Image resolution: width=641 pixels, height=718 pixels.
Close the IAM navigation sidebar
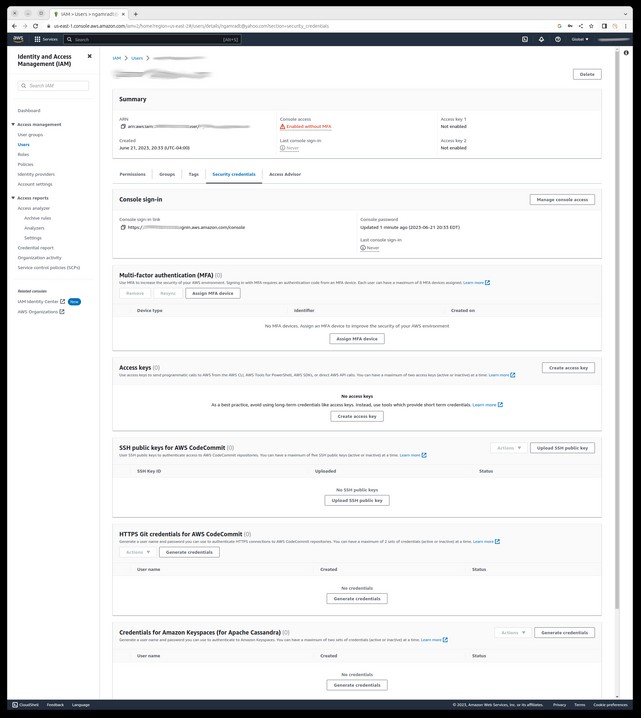[x=89, y=56]
